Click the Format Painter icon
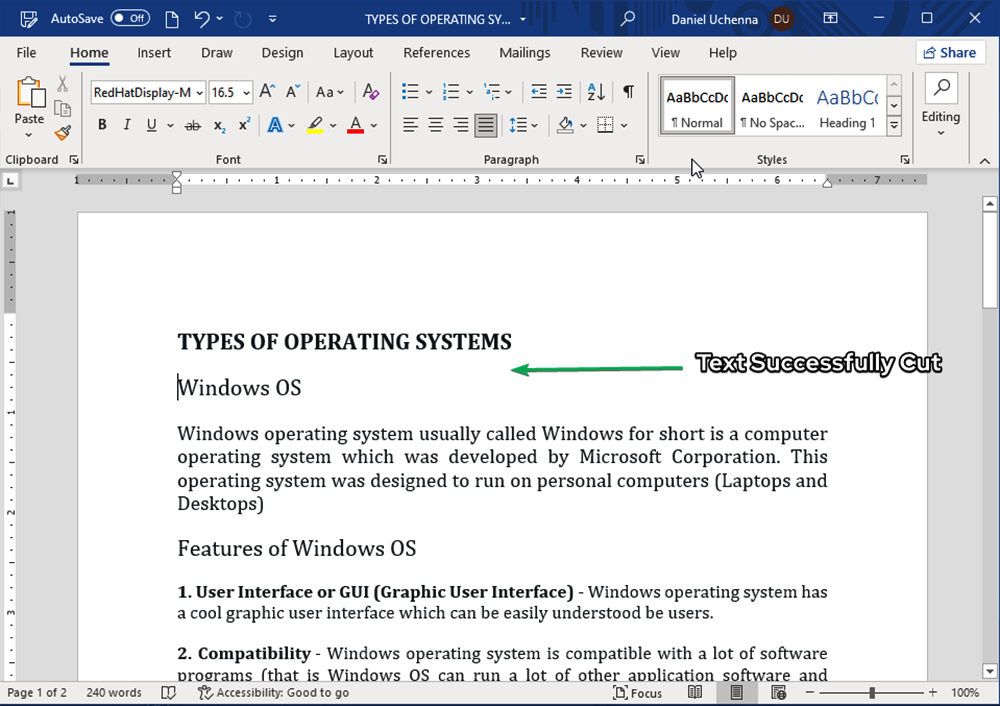This screenshot has width=1000, height=706. point(63,133)
